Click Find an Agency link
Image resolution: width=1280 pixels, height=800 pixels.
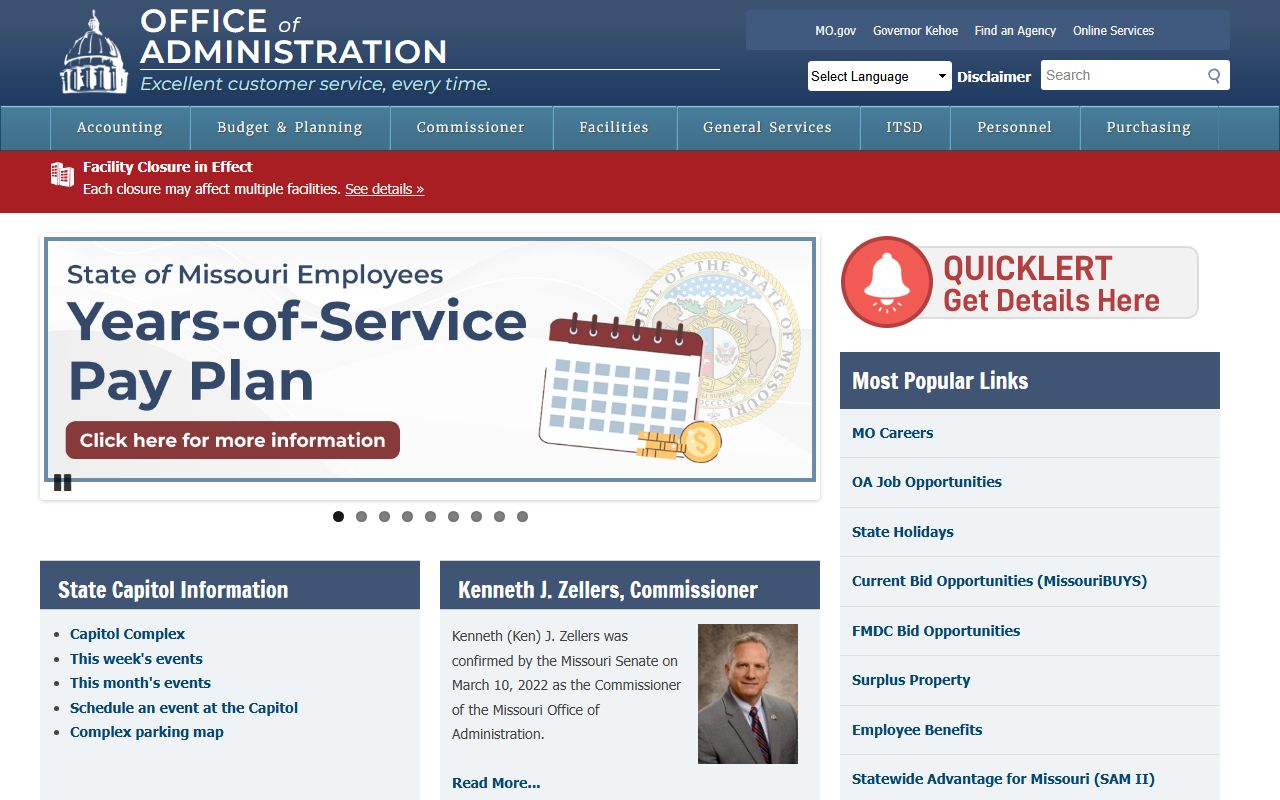pyautogui.click(x=1015, y=31)
